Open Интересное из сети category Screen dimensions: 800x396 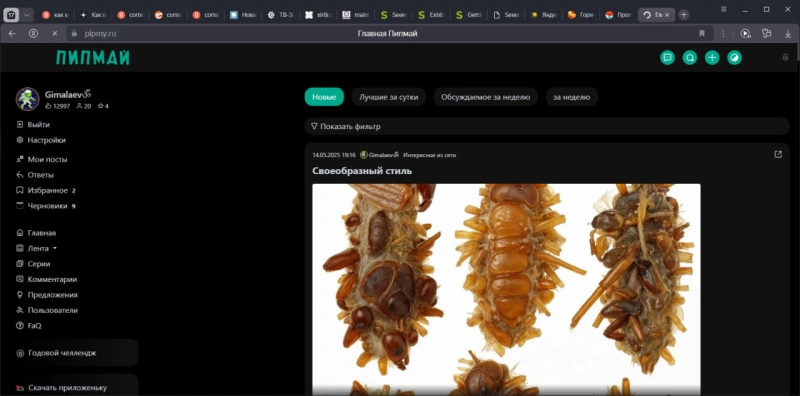tap(430, 155)
